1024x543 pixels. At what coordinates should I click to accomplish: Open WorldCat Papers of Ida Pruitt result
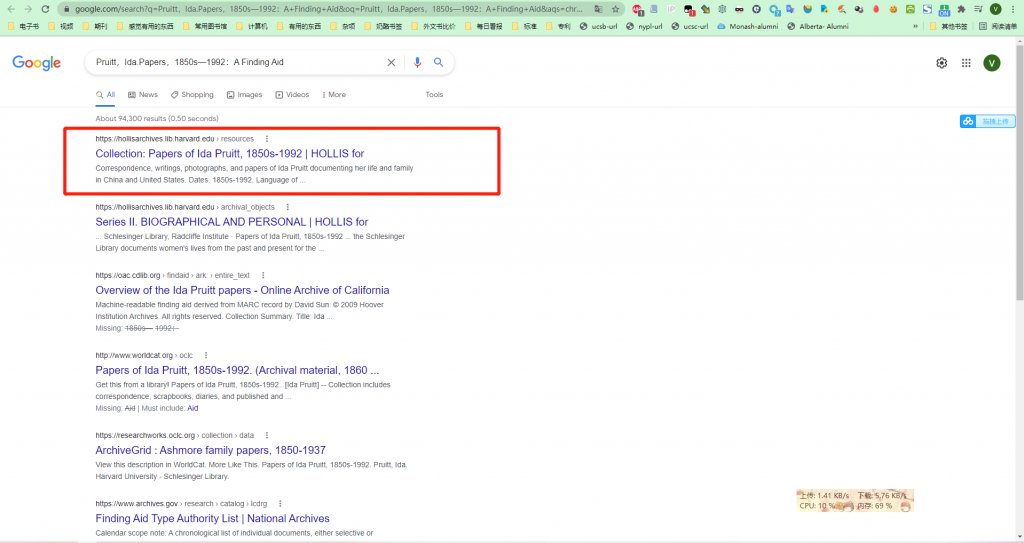click(x=237, y=370)
